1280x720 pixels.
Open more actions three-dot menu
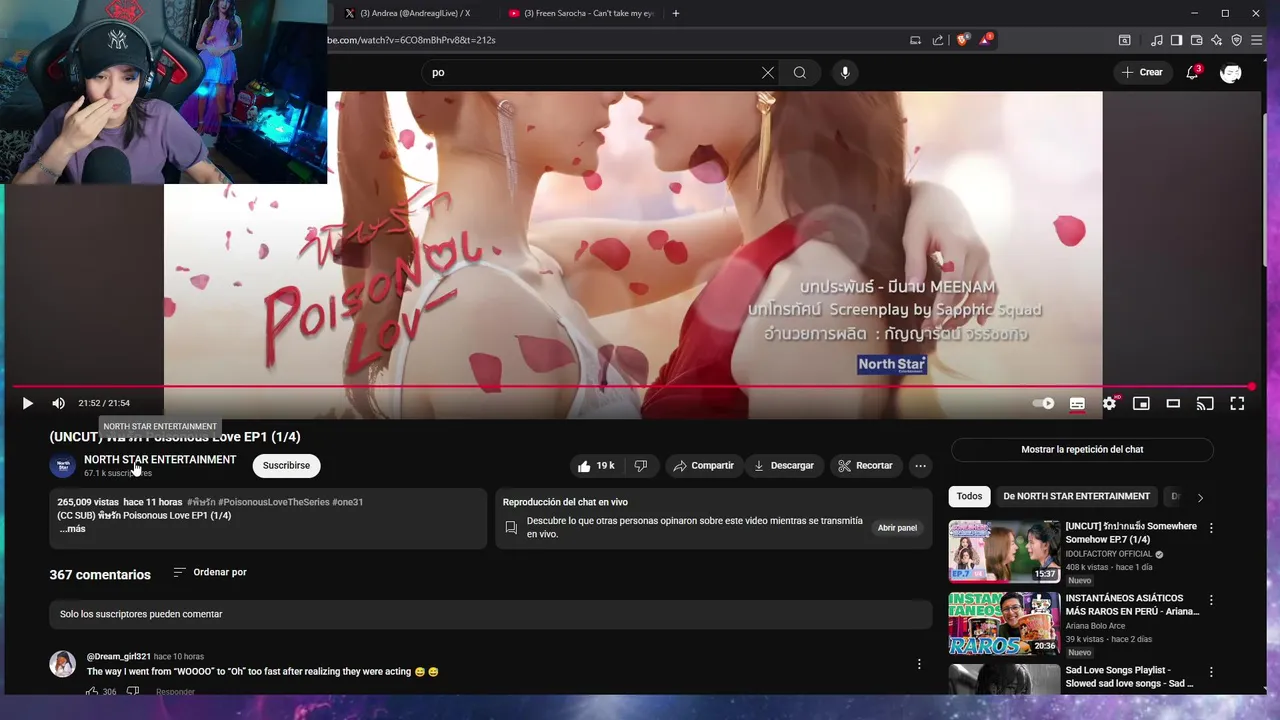coord(920,466)
